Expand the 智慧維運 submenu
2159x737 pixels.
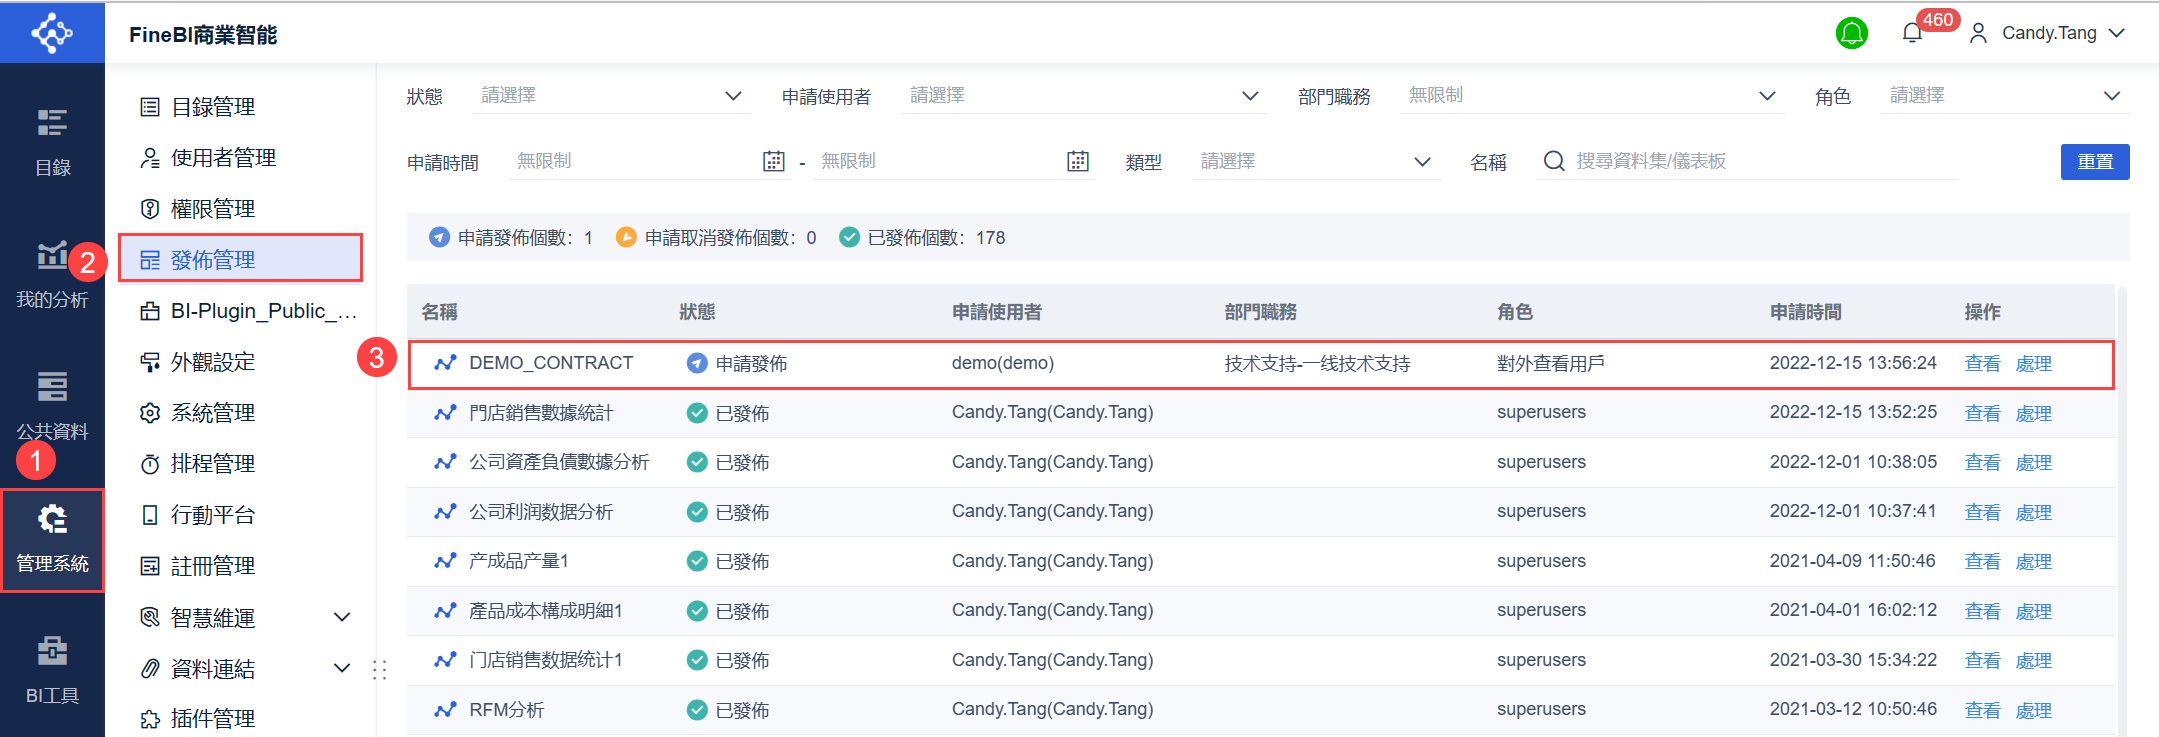pos(341,617)
